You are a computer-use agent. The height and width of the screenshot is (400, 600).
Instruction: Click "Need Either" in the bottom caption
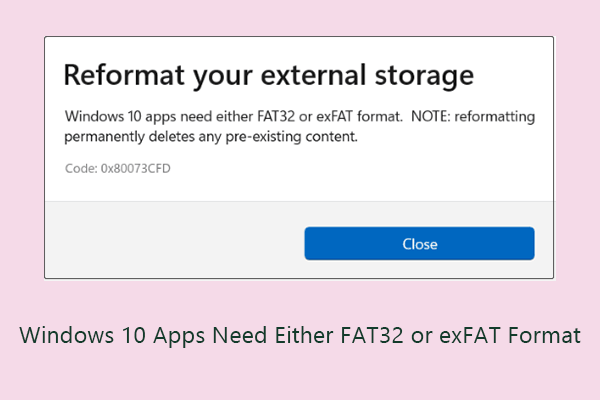tap(238, 336)
